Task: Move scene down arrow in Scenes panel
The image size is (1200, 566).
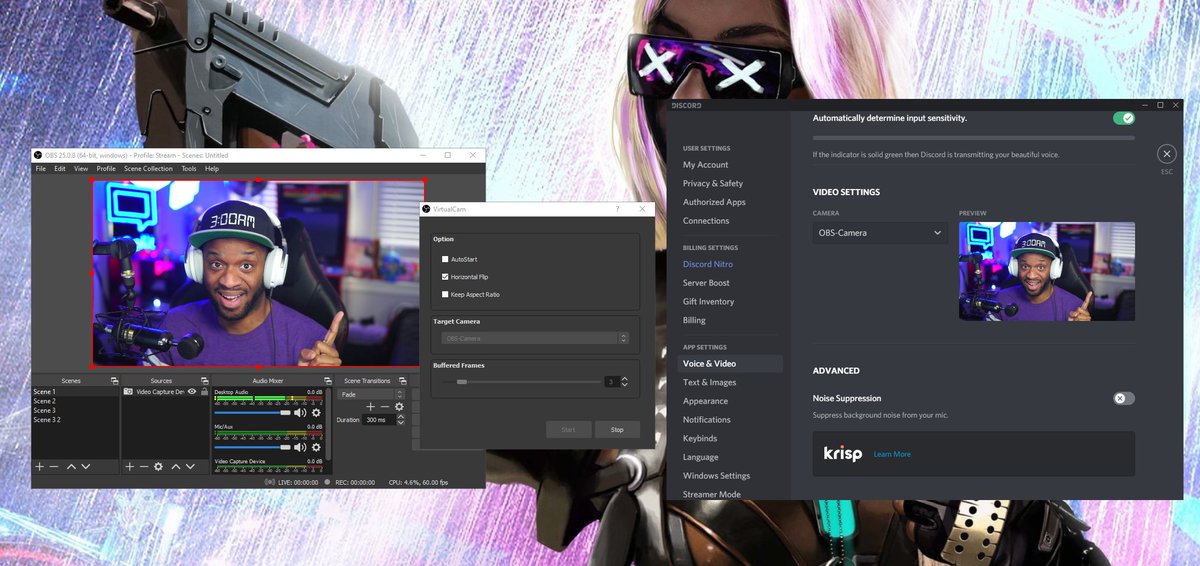Action: pyautogui.click(x=85, y=467)
